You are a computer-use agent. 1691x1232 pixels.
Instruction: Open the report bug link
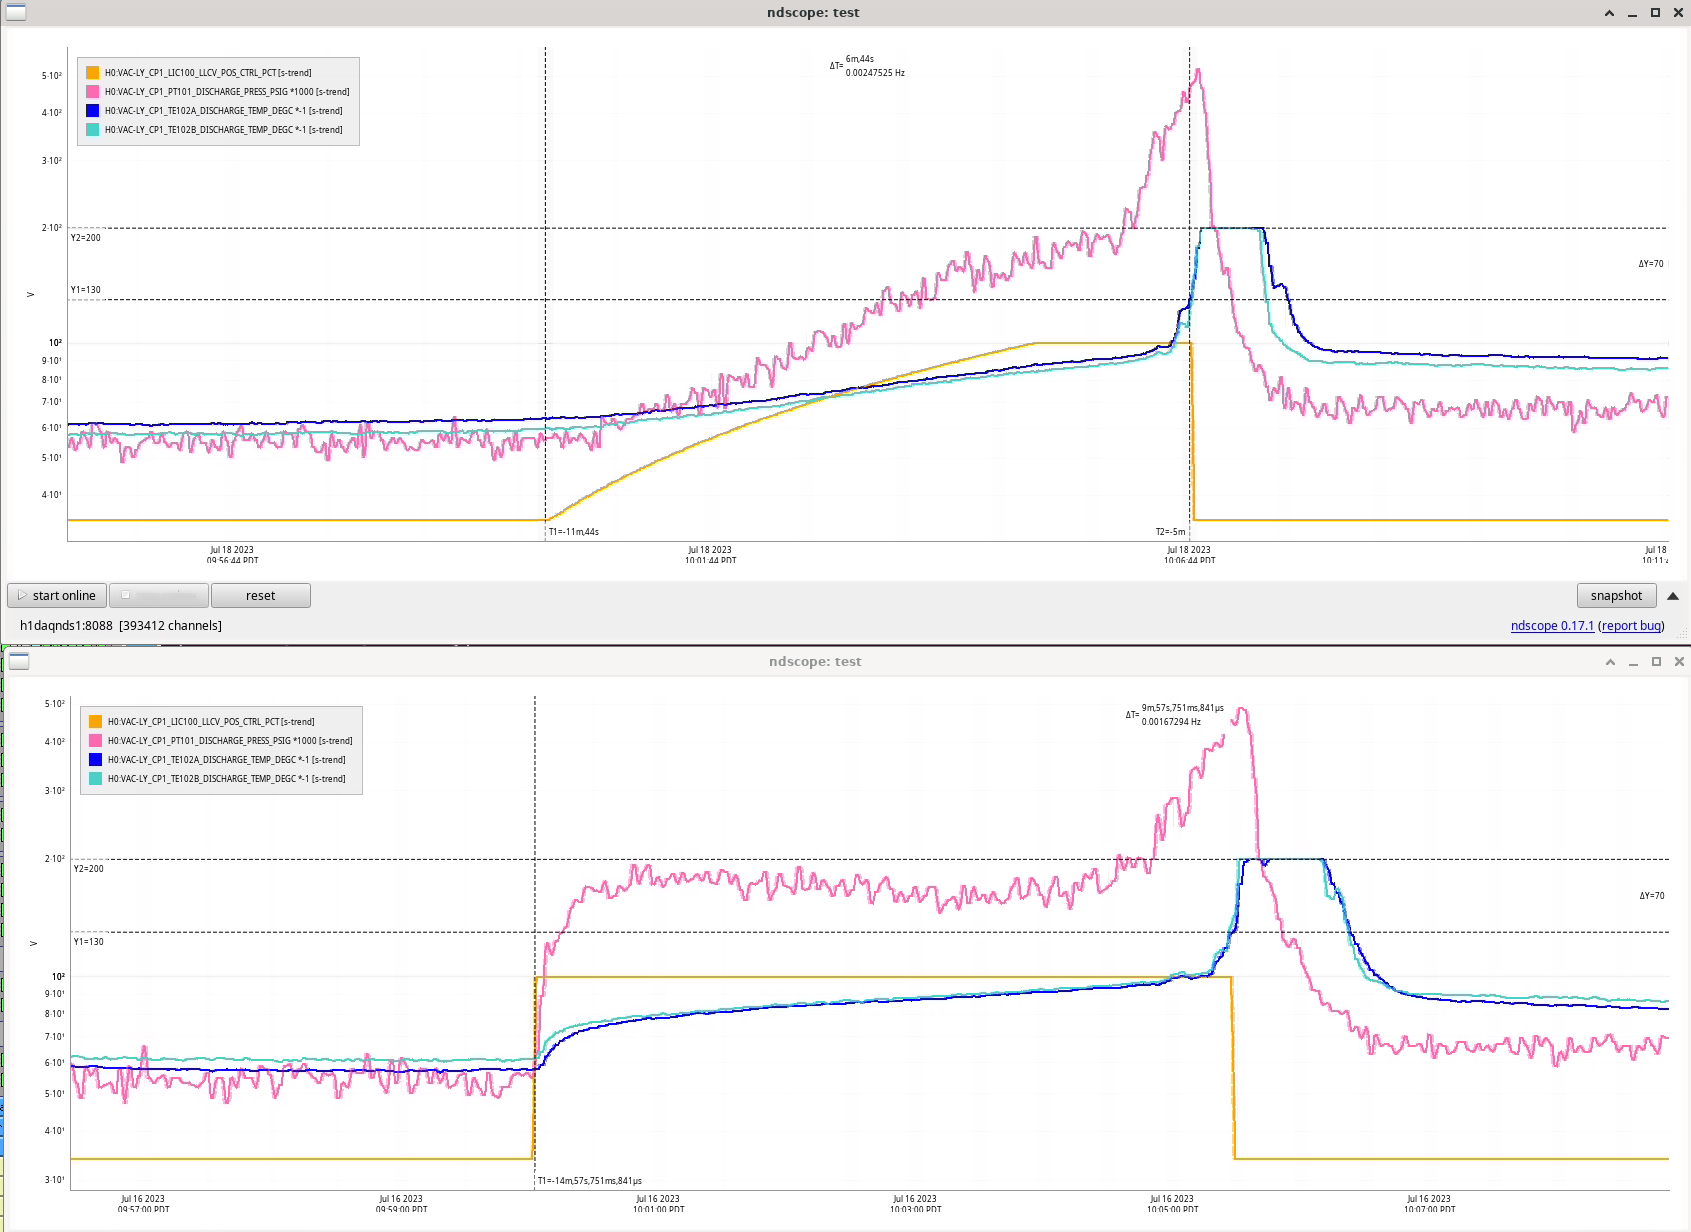click(x=1631, y=626)
